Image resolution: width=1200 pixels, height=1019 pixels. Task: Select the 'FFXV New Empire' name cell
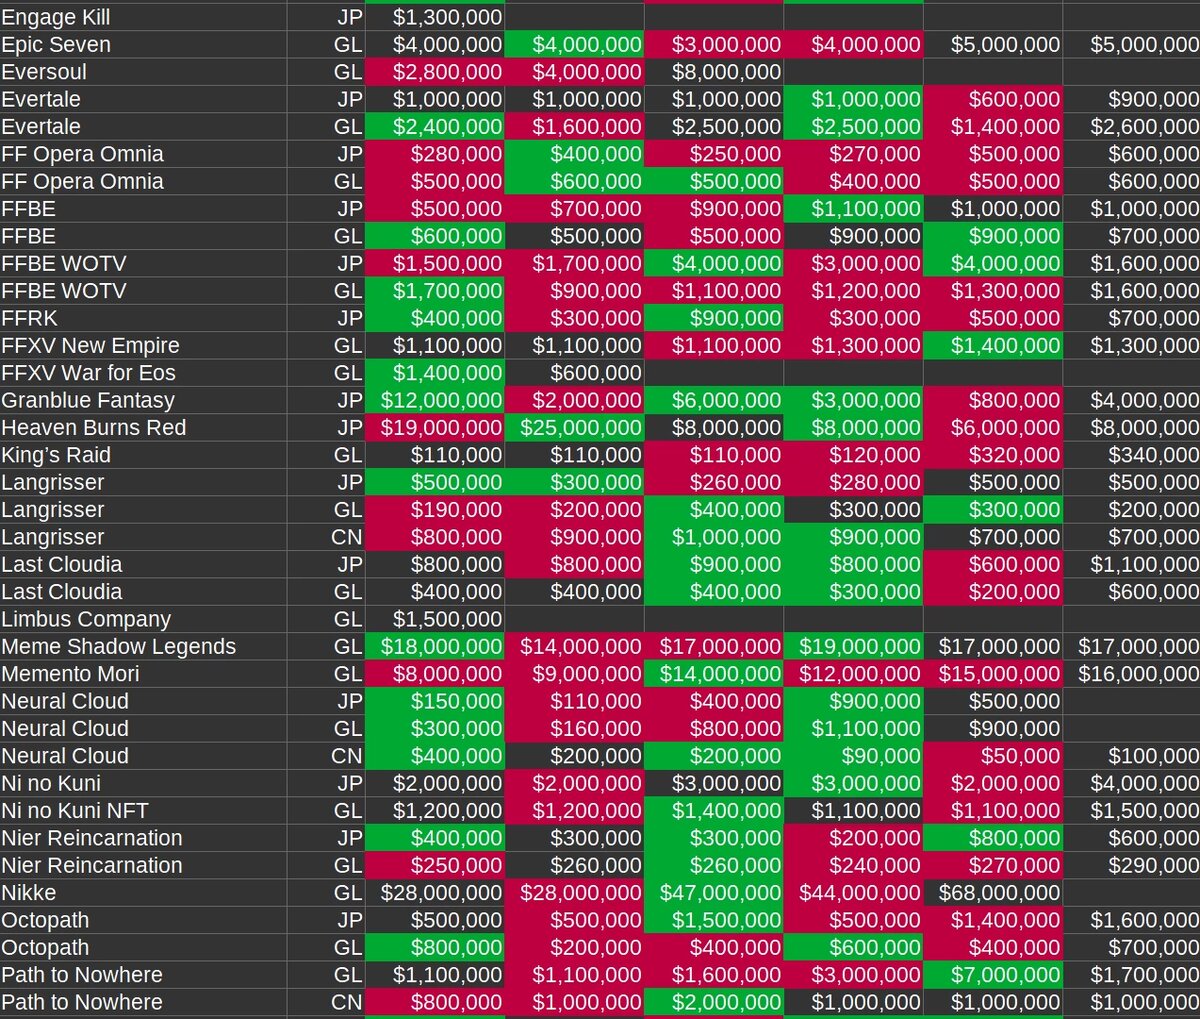143,345
